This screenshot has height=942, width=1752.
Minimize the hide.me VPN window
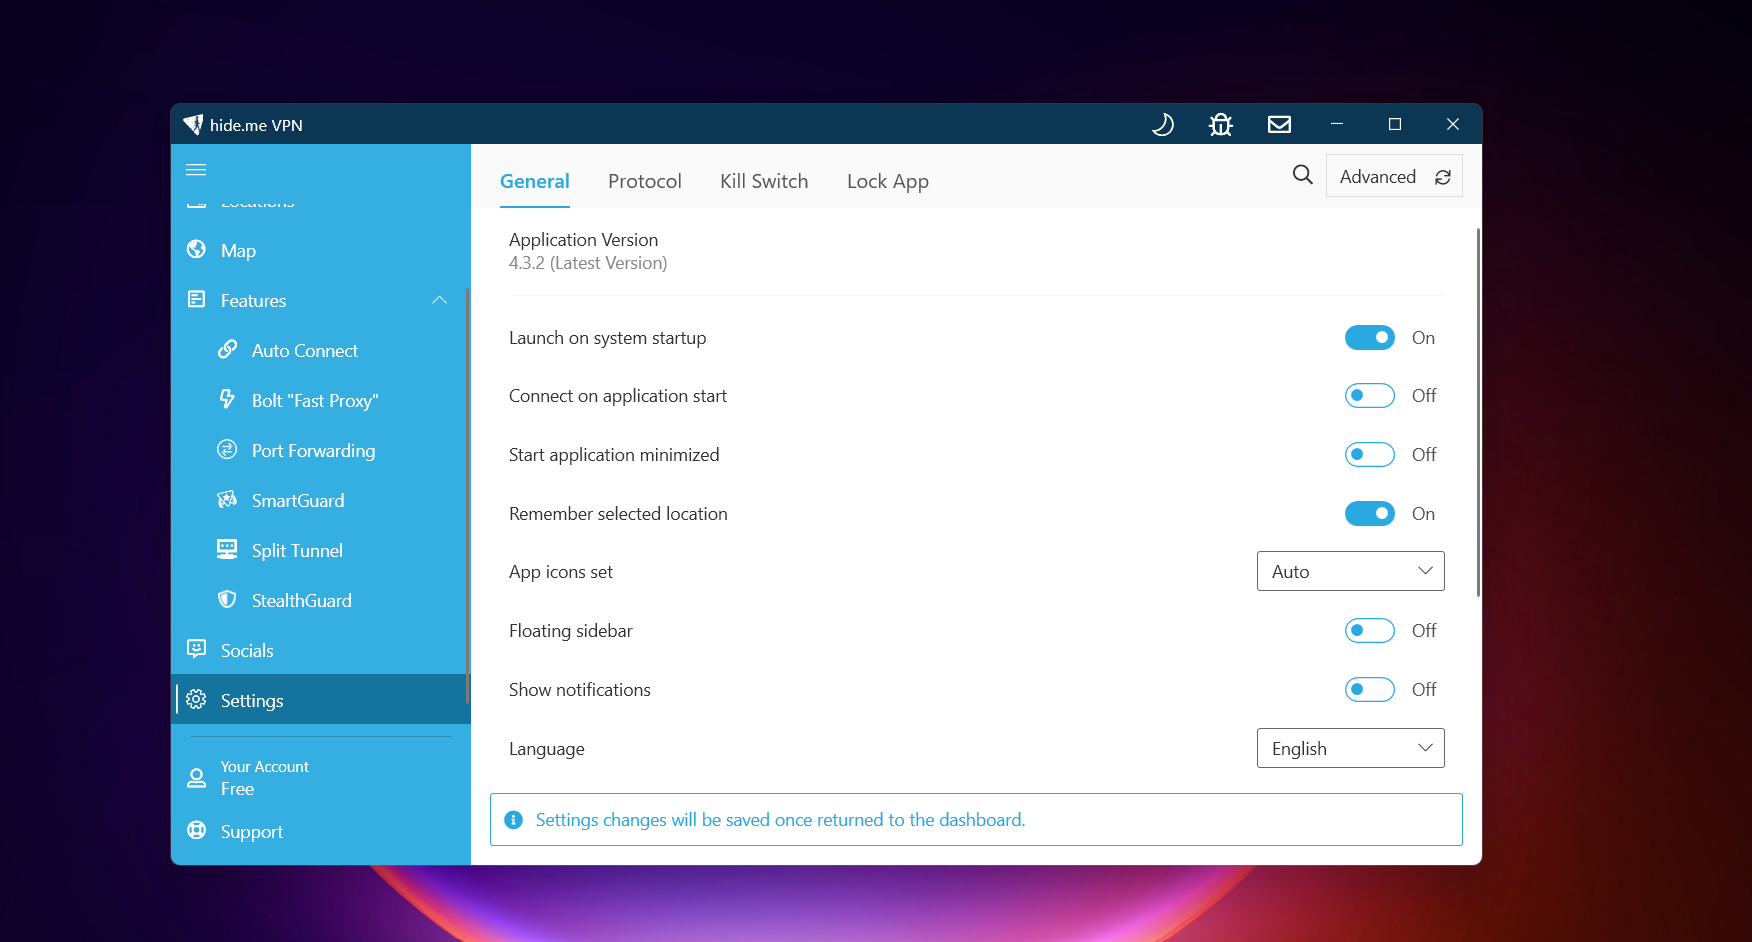click(1336, 124)
